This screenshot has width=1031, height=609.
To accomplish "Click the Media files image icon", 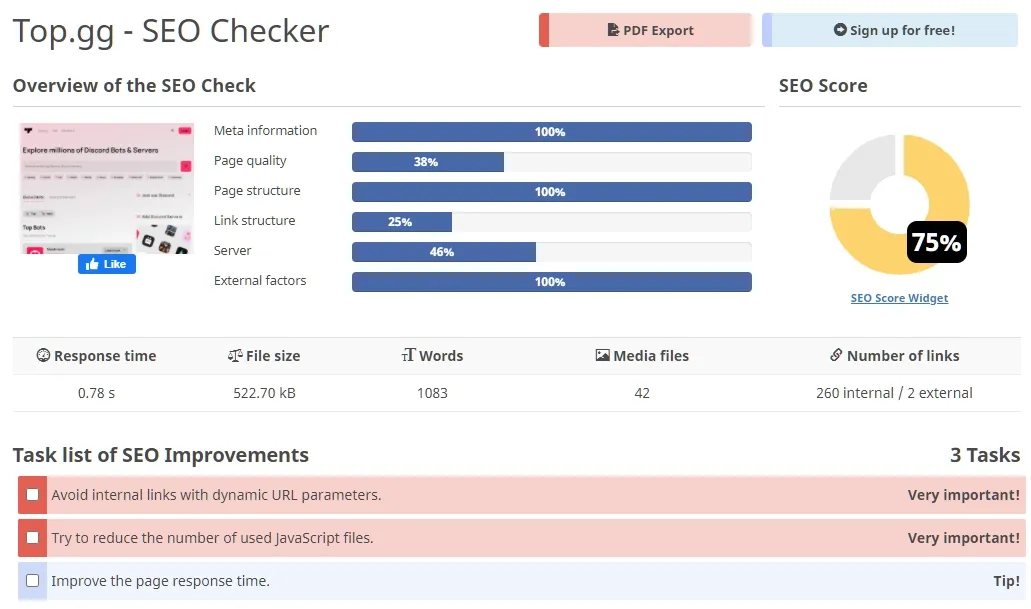I will click(602, 355).
